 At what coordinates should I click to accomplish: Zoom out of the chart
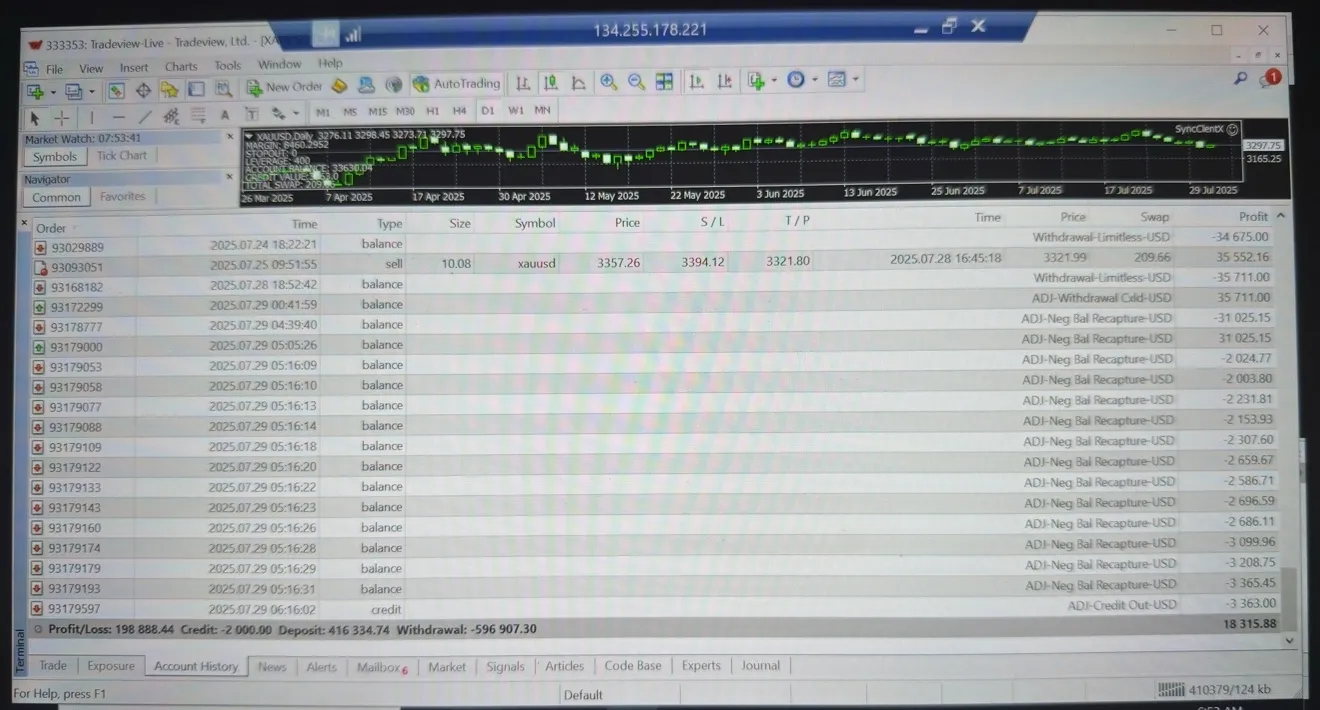[x=636, y=82]
